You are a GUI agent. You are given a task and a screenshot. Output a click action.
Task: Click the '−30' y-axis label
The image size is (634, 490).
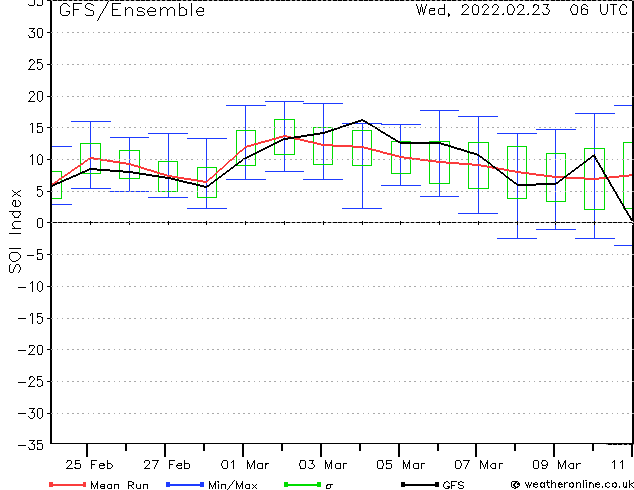[x=31, y=414]
